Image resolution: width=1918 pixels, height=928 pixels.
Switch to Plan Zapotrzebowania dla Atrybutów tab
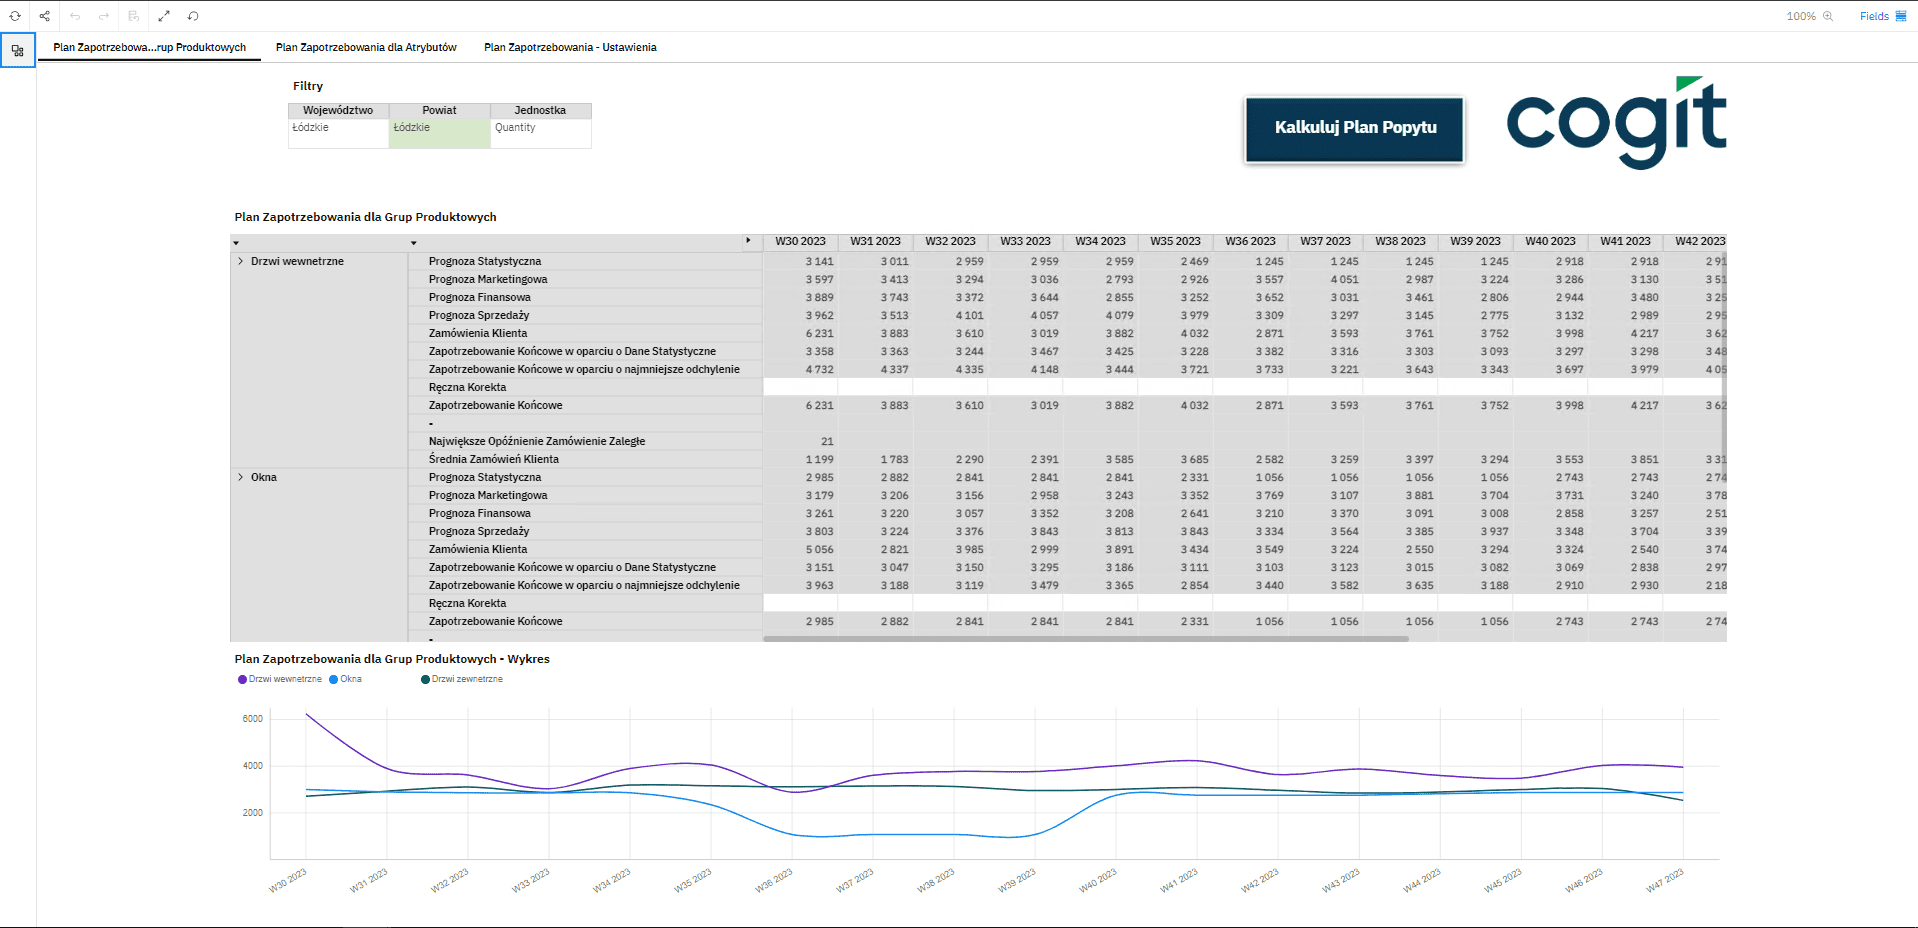pos(366,47)
